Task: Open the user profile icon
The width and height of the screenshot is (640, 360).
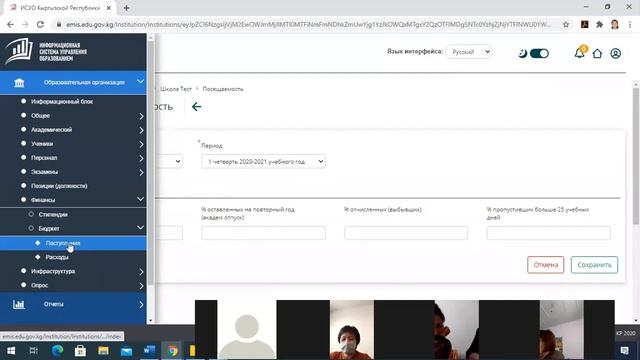Action: click(x=616, y=53)
